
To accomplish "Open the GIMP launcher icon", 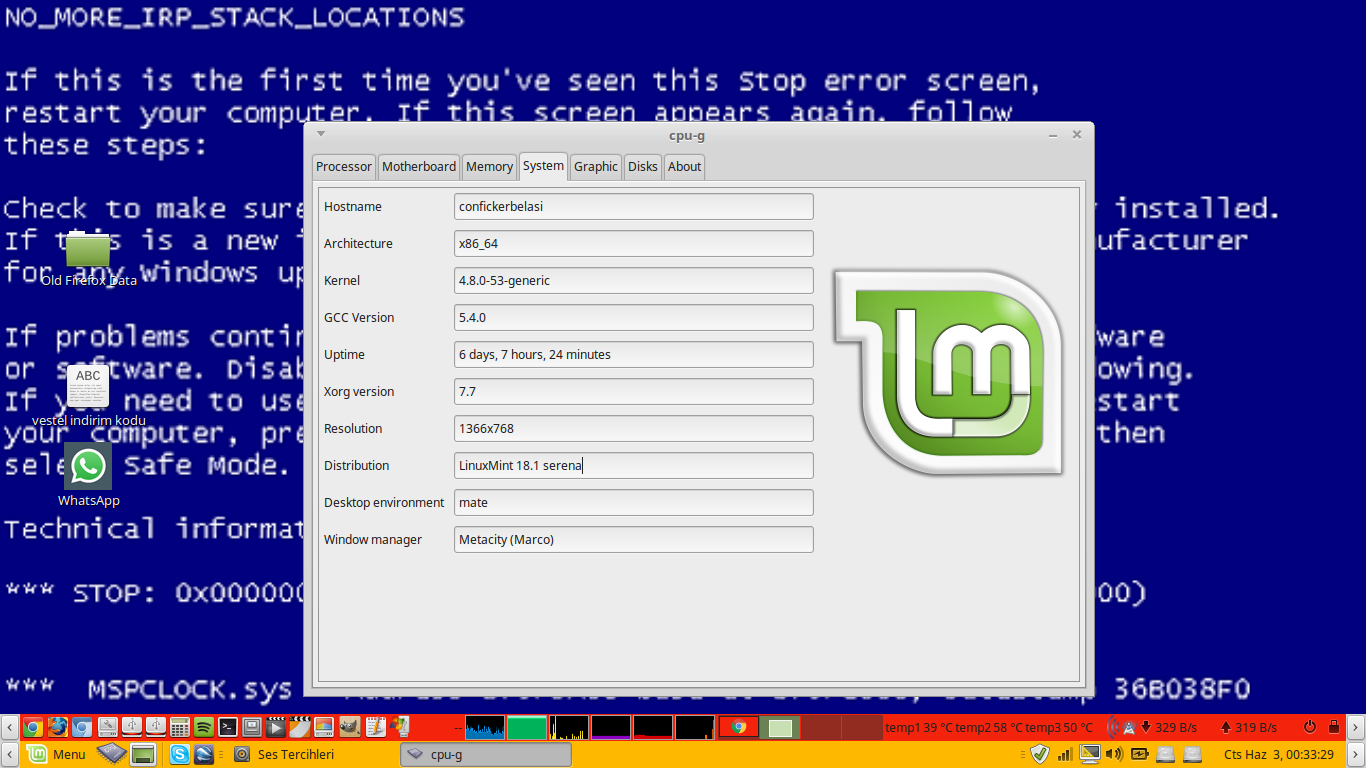I will pos(349,727).
